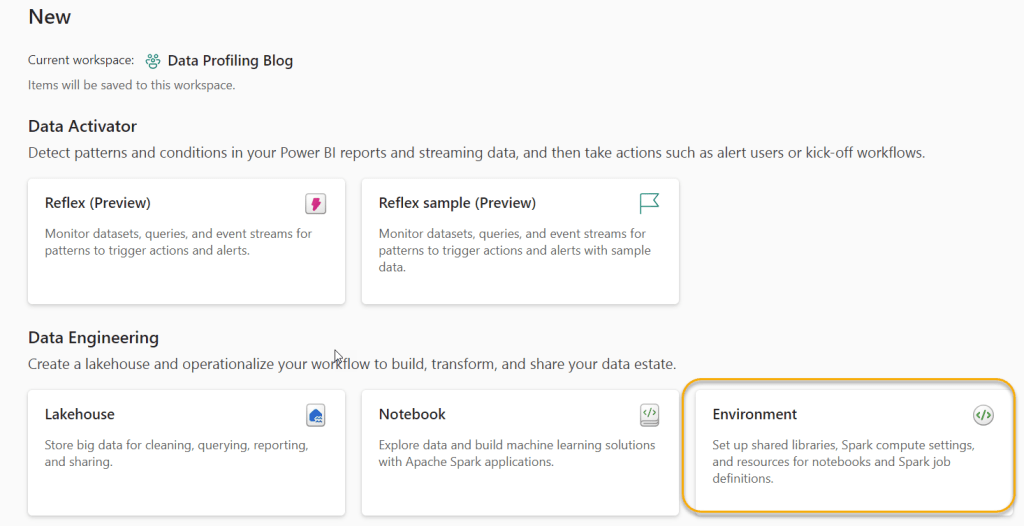Click the "Items will be saved" notice
The image size is (1024, 526).
(x=131, y=85)
